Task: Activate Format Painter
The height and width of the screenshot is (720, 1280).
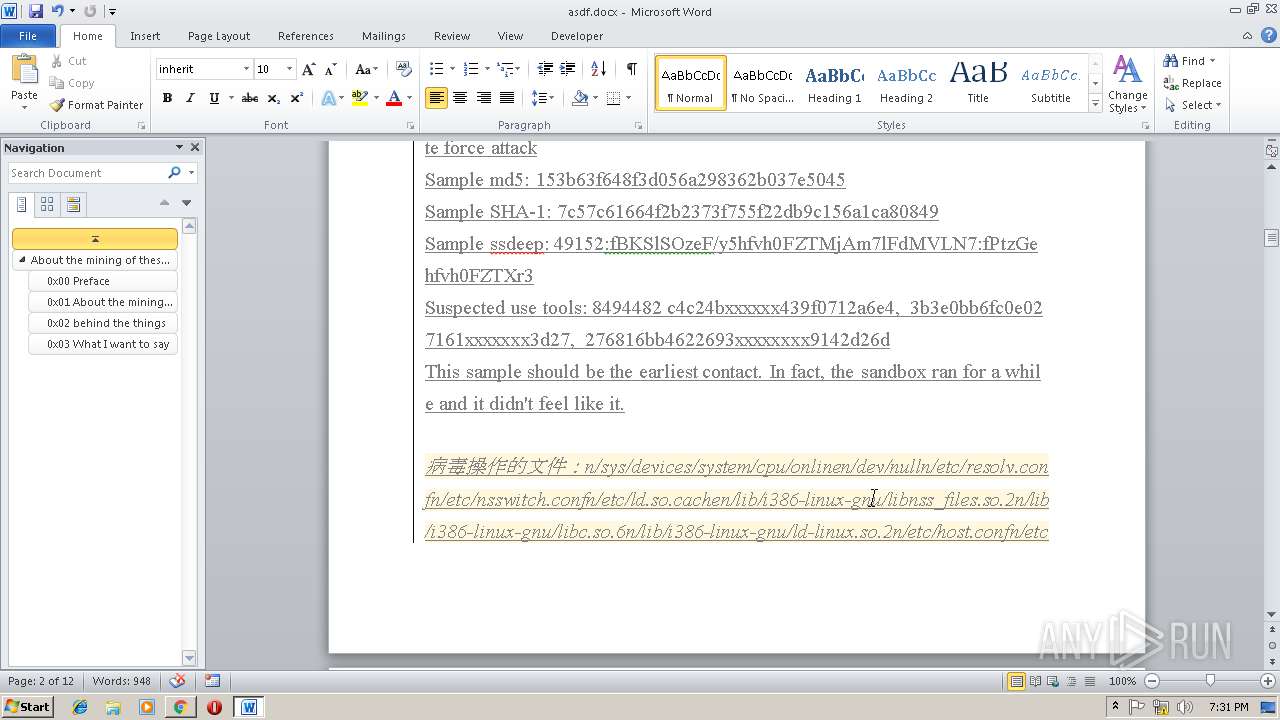Action: pos(96,105)
